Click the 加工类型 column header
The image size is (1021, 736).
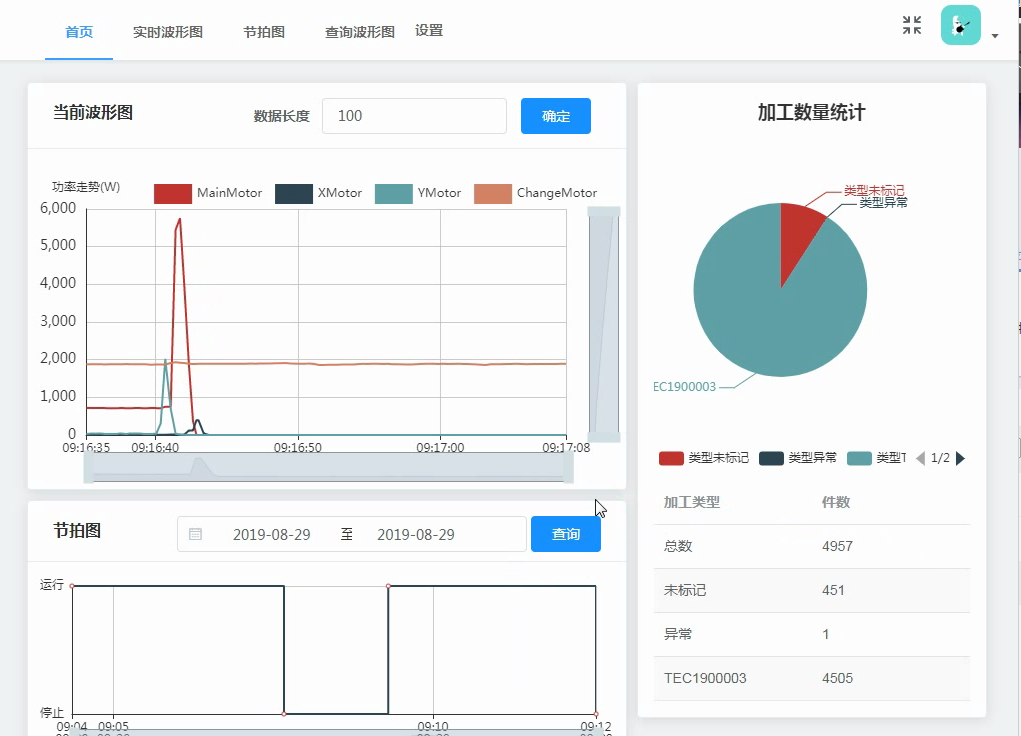coord(692,502)
